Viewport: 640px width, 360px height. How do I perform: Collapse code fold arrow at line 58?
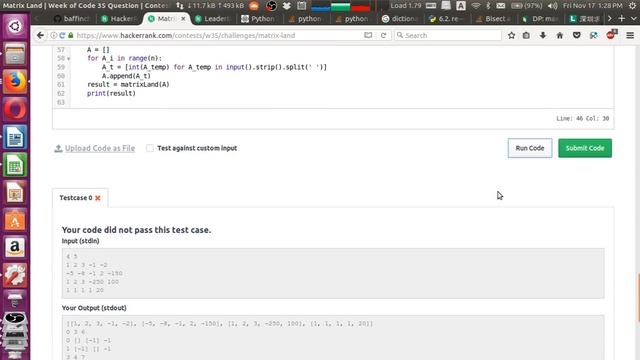pyautogui.click(x=69, y=59)
